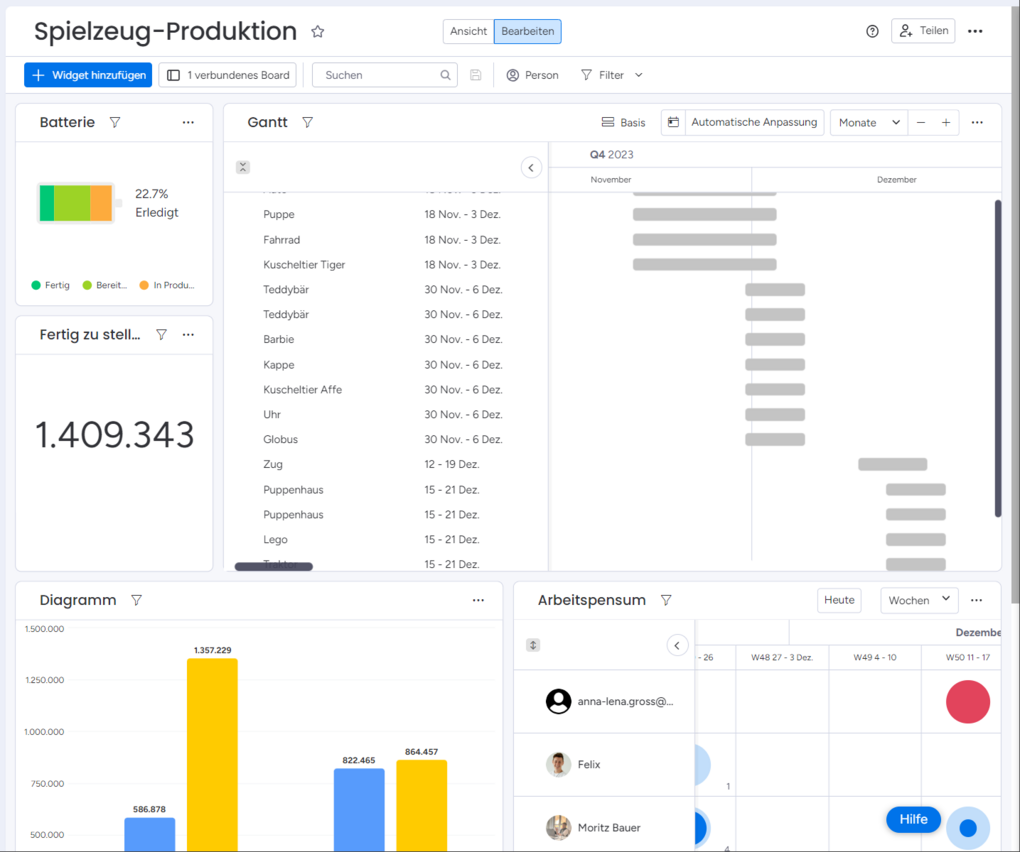The height and width of the screenshot is (852, 1020).
Task: Open the Wochen timescale dropdown in Arbeitspensum
Action: 919,600
